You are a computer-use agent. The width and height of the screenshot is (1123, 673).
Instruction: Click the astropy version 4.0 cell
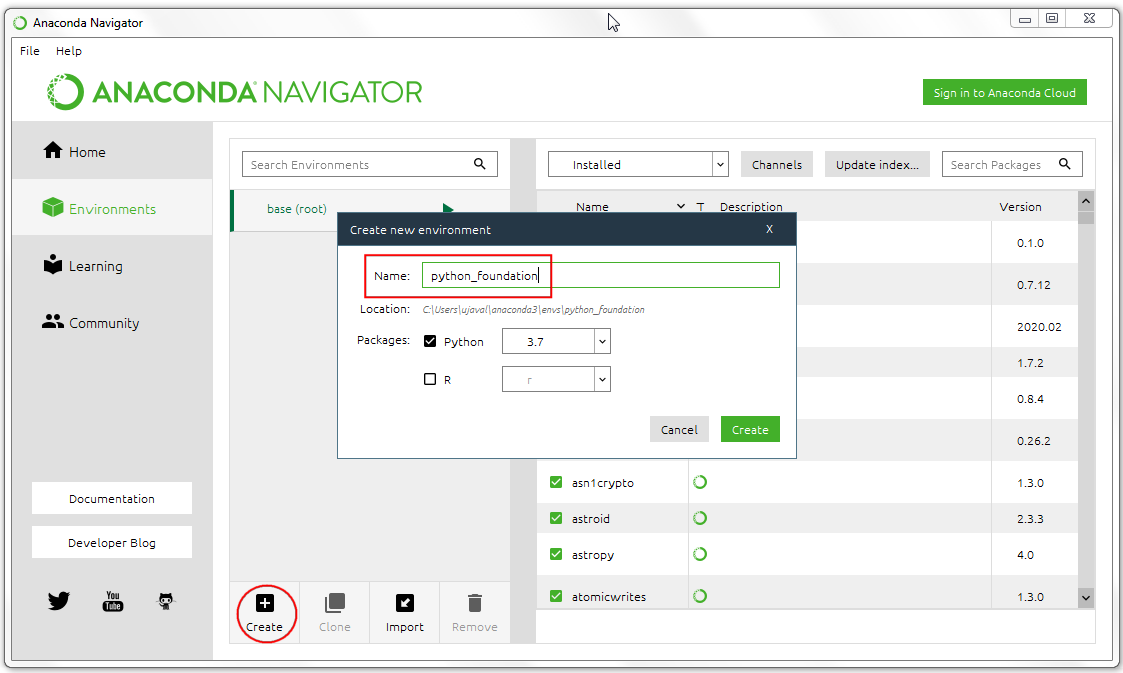[x=1025, y=555]
